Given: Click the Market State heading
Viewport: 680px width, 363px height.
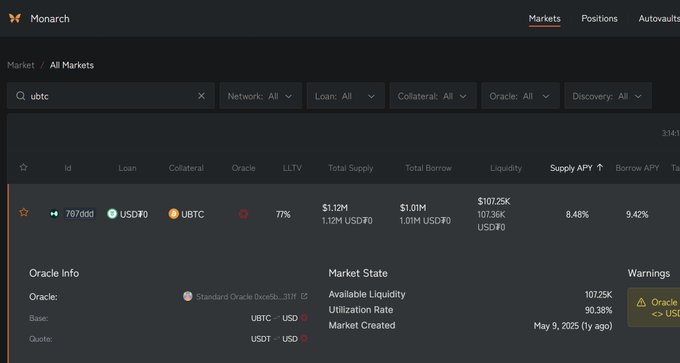Looking at the screenshot, I should pos(358,273).
